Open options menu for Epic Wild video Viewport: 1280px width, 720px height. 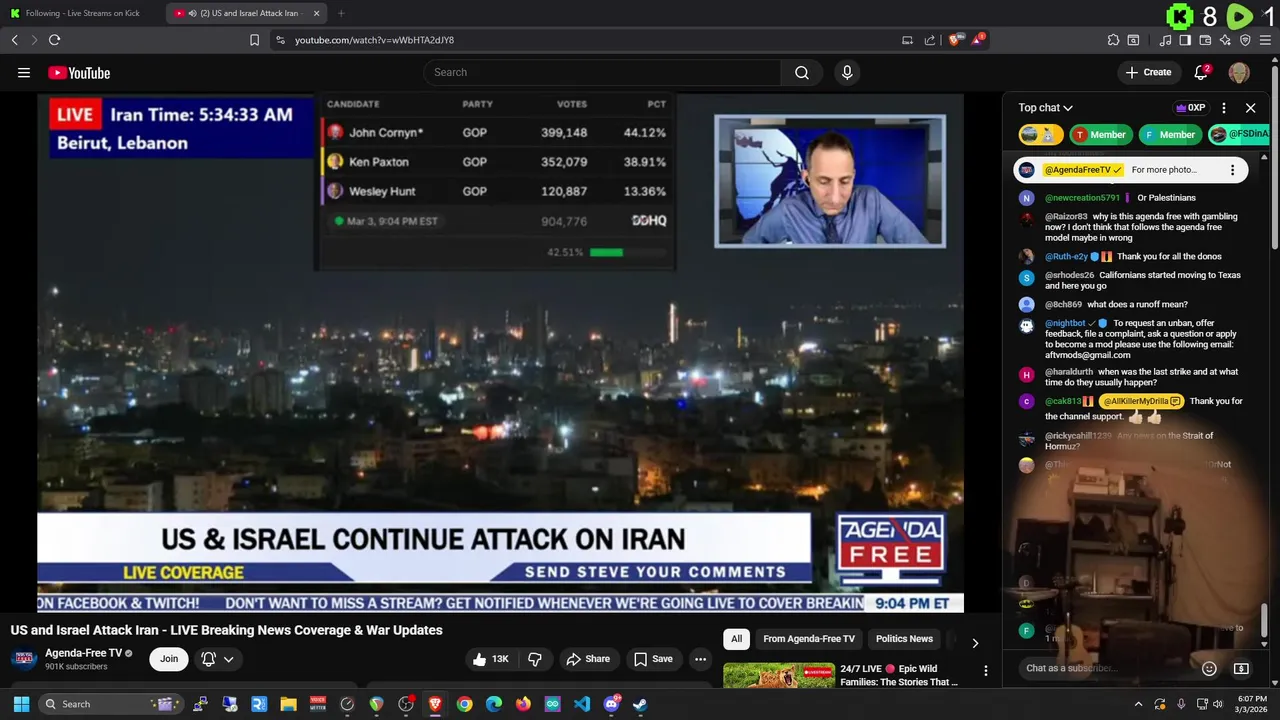(x=985, y=671)
